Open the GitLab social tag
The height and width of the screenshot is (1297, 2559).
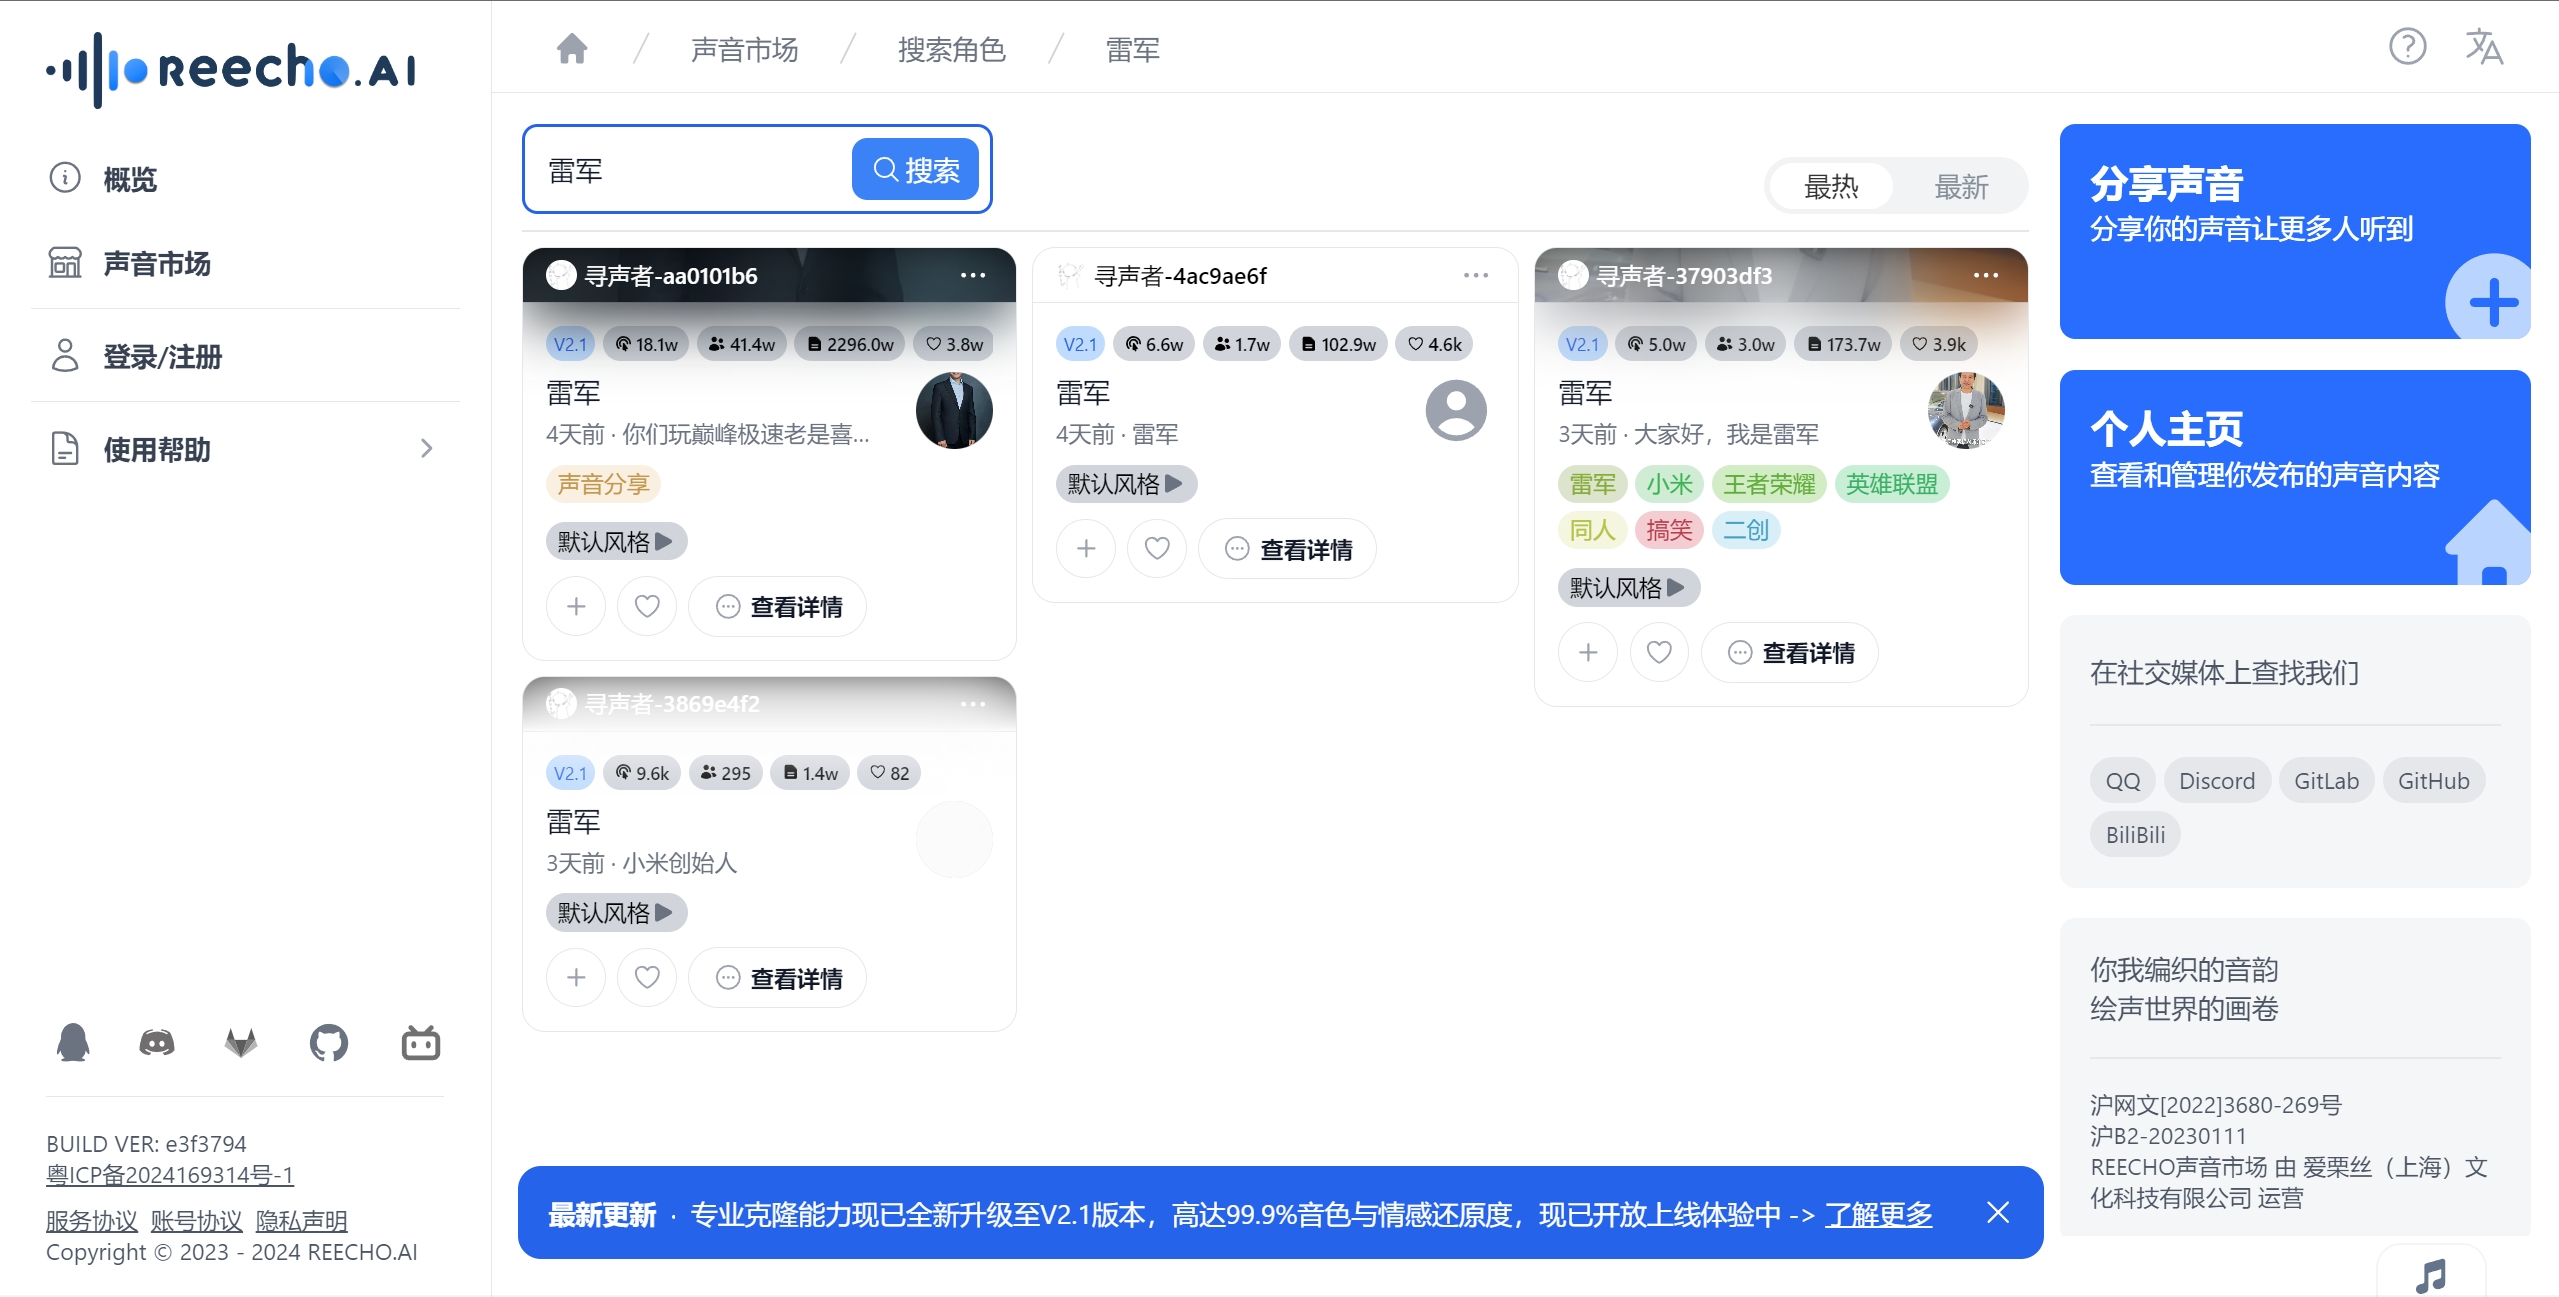pyautogui.click(x=2326, y=780)
